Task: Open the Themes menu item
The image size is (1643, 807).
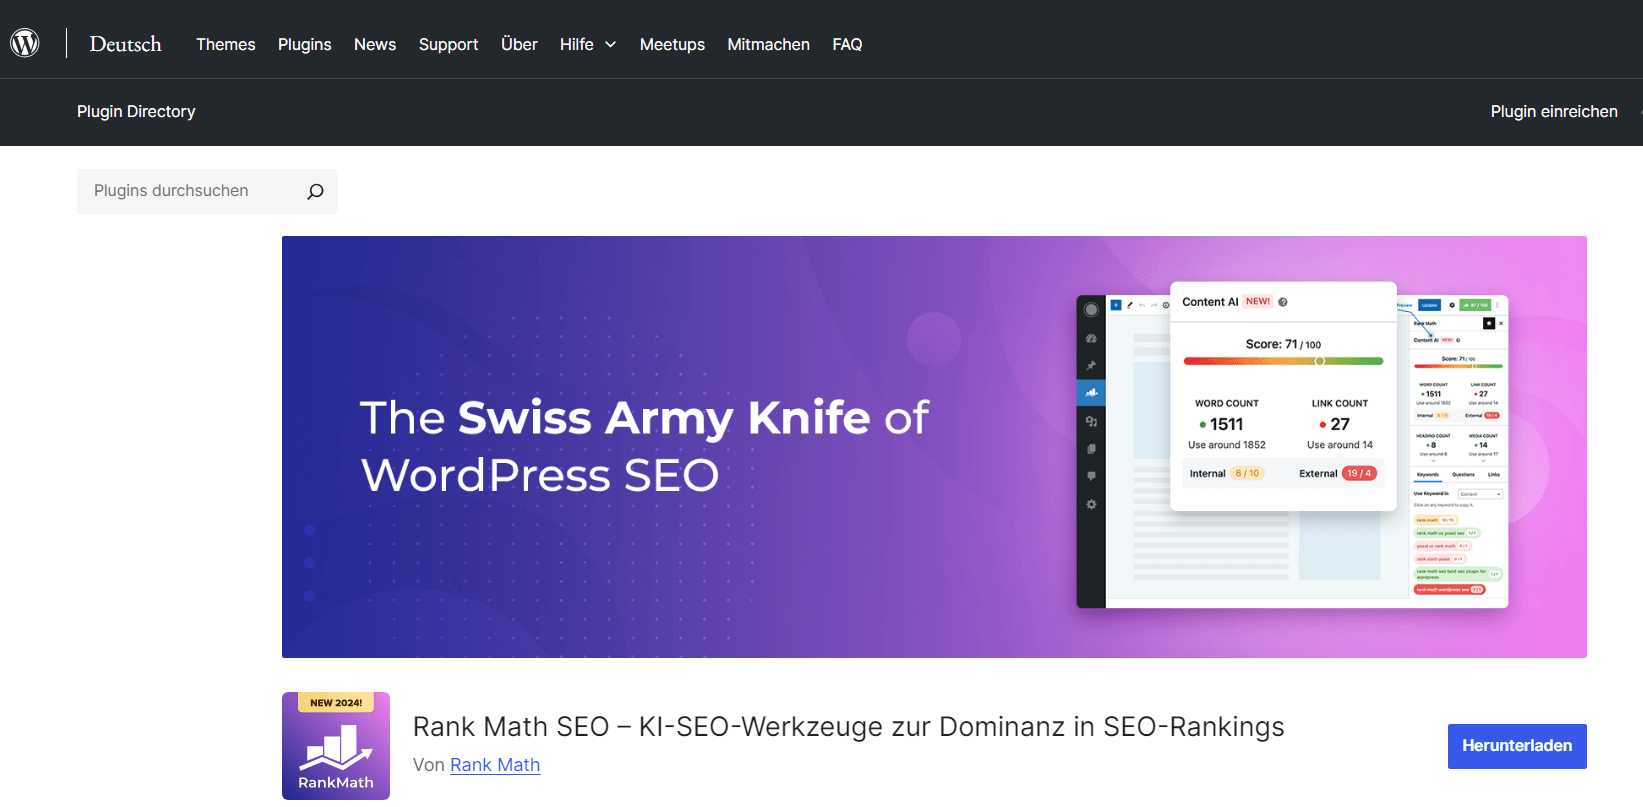Action: tap(226, 44)
